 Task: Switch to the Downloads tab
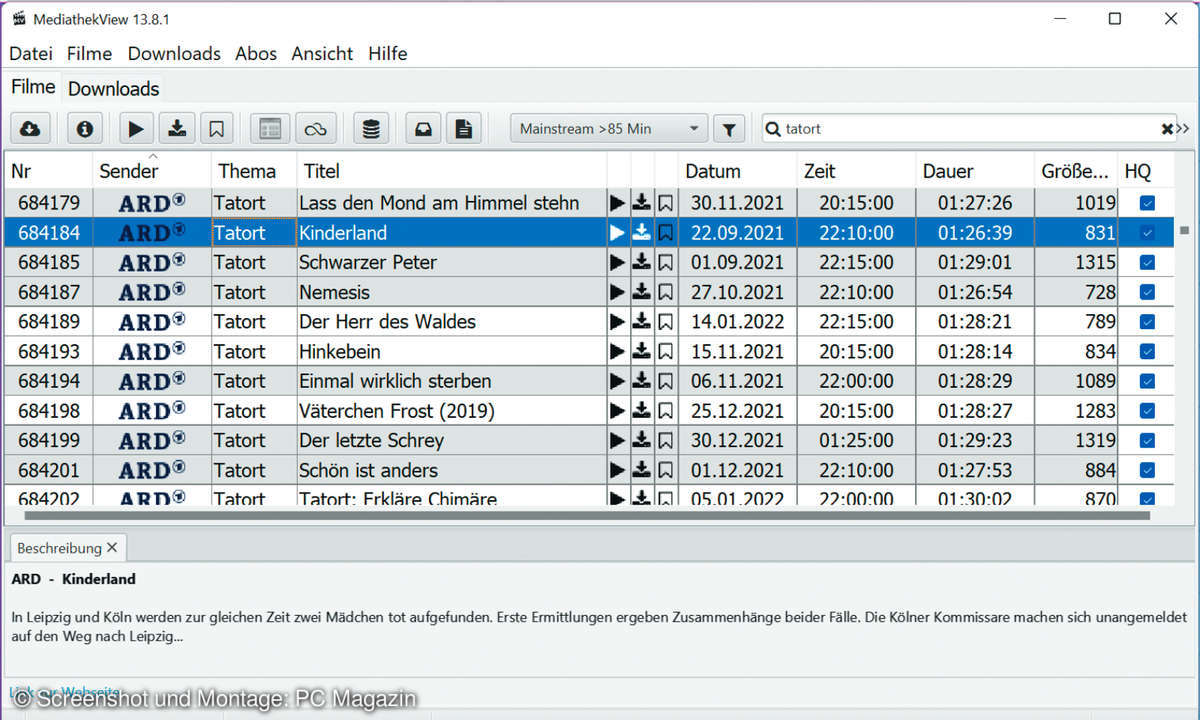point(113,88)
